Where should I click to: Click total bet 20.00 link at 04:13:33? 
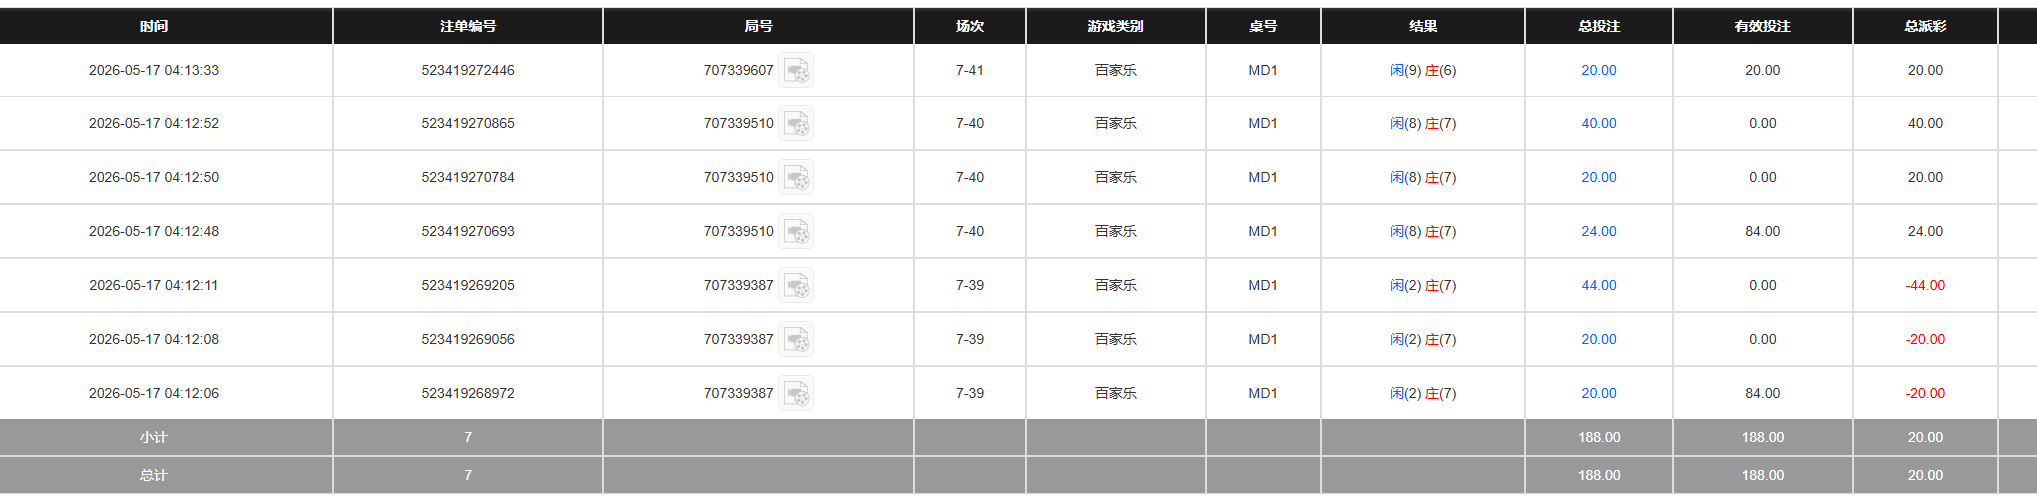click(x=1598, y=70)
